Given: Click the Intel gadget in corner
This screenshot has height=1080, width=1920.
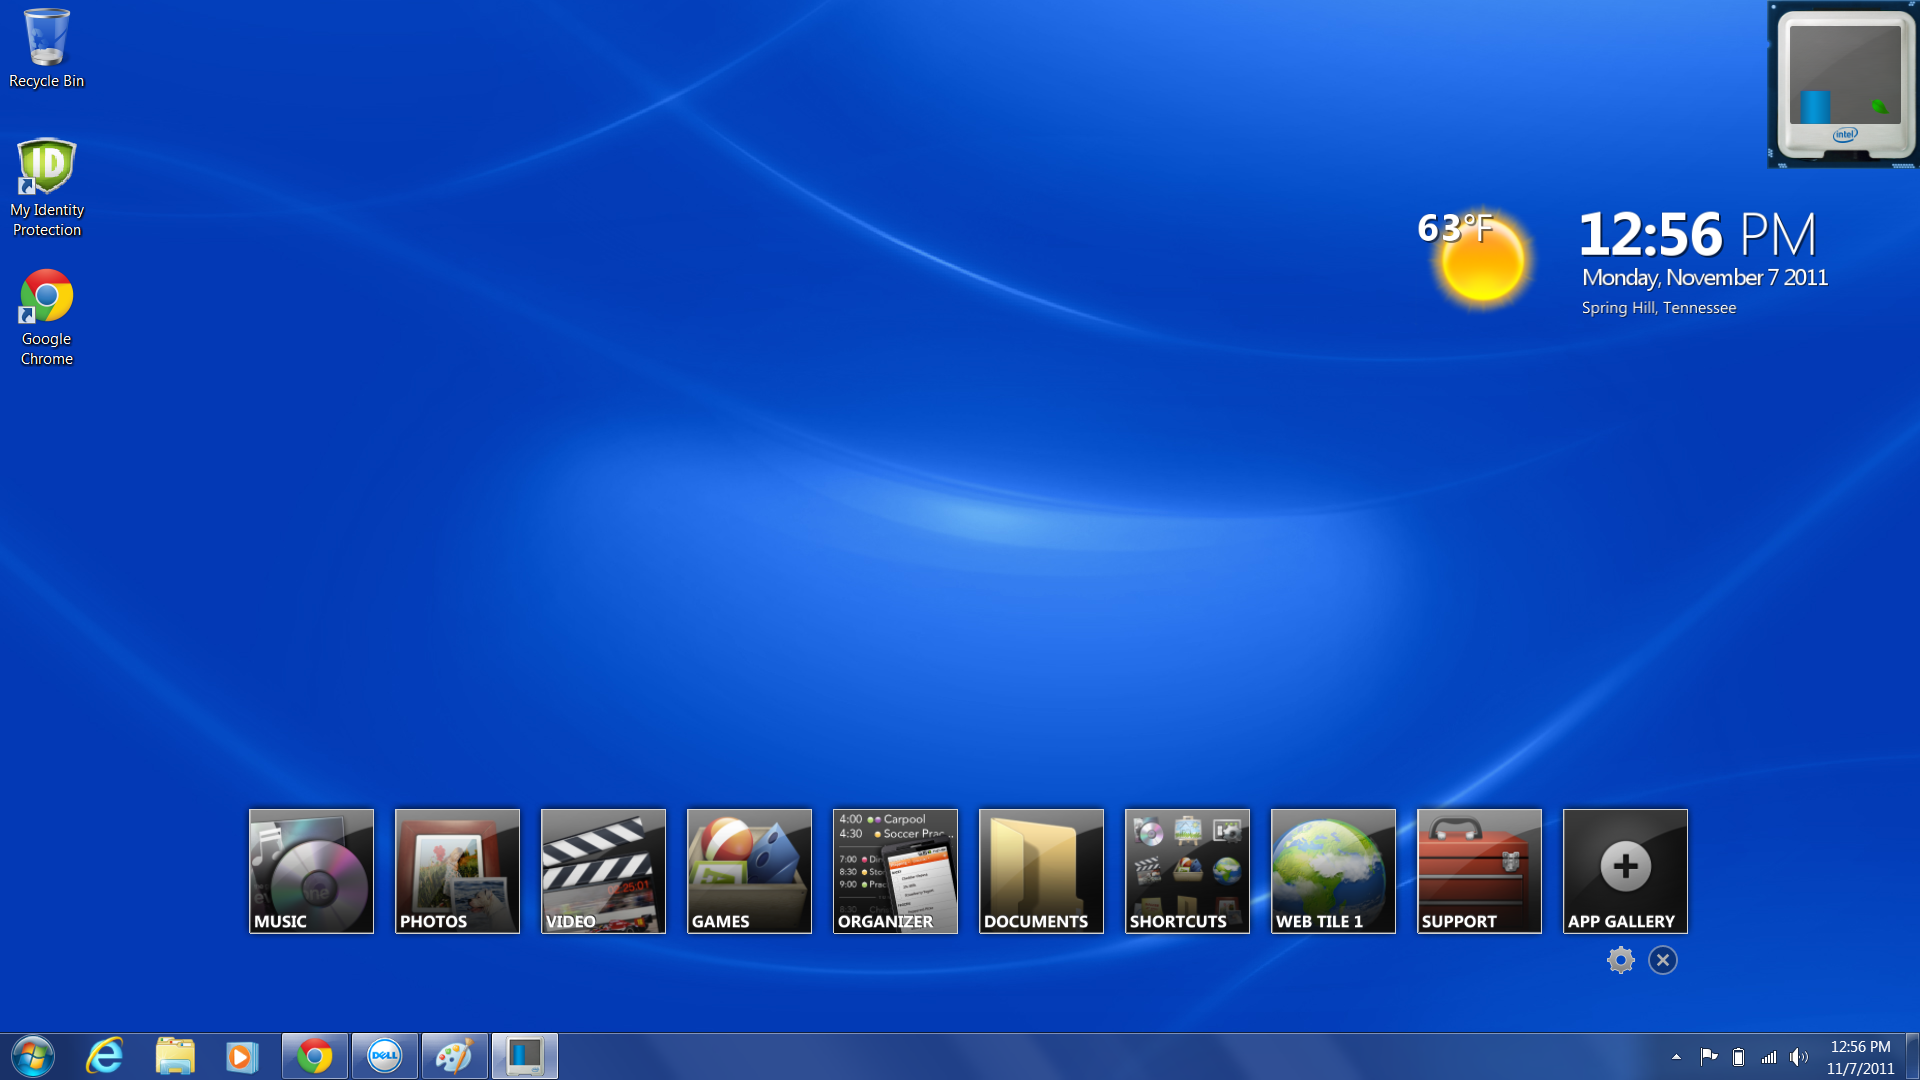Looking at the screenshot, I should 1843,84.
